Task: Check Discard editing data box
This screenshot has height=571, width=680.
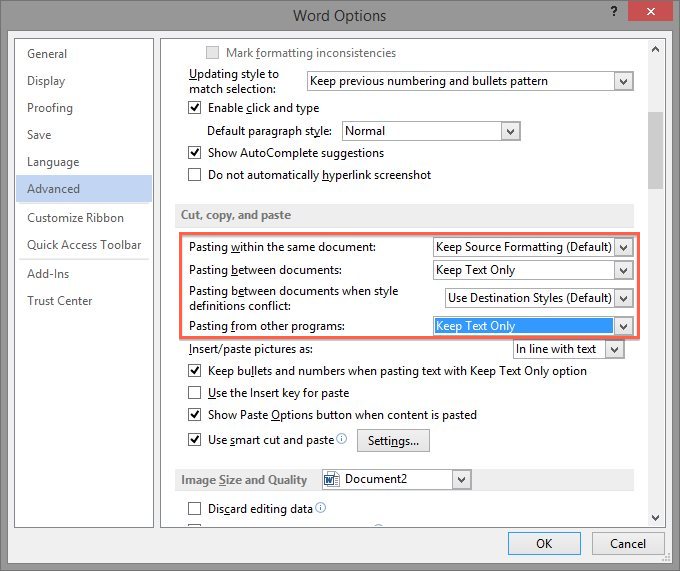Action: coord(194,508)
